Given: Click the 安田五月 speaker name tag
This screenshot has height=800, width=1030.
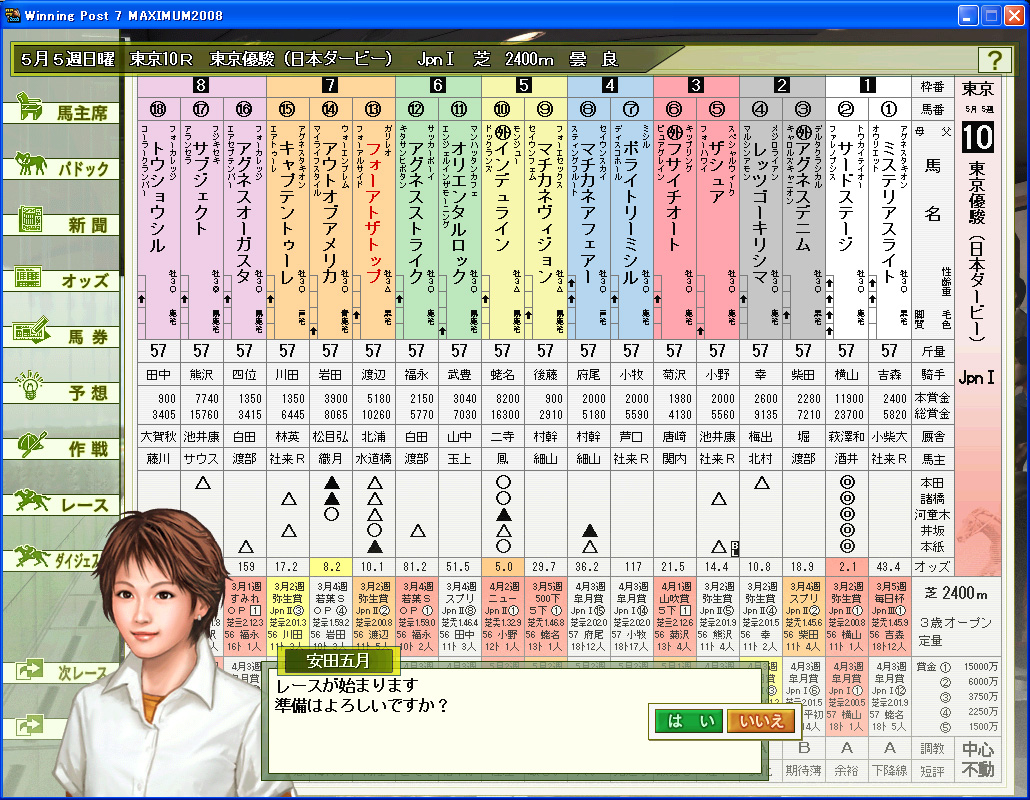Looking at the screenshot, I should click(x=338, y=660).
